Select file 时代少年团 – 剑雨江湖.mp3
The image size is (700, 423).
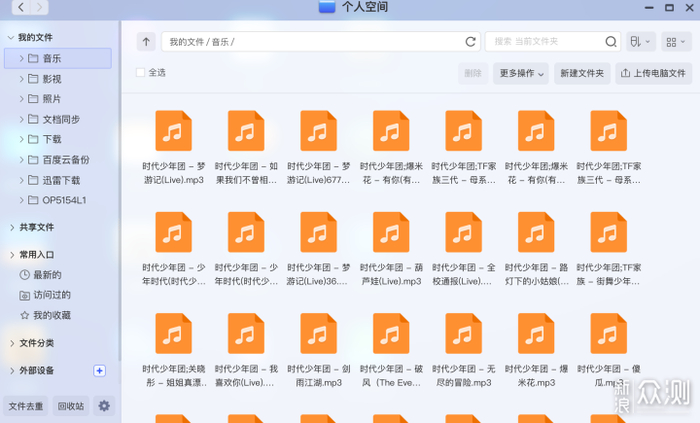point(318,350)
